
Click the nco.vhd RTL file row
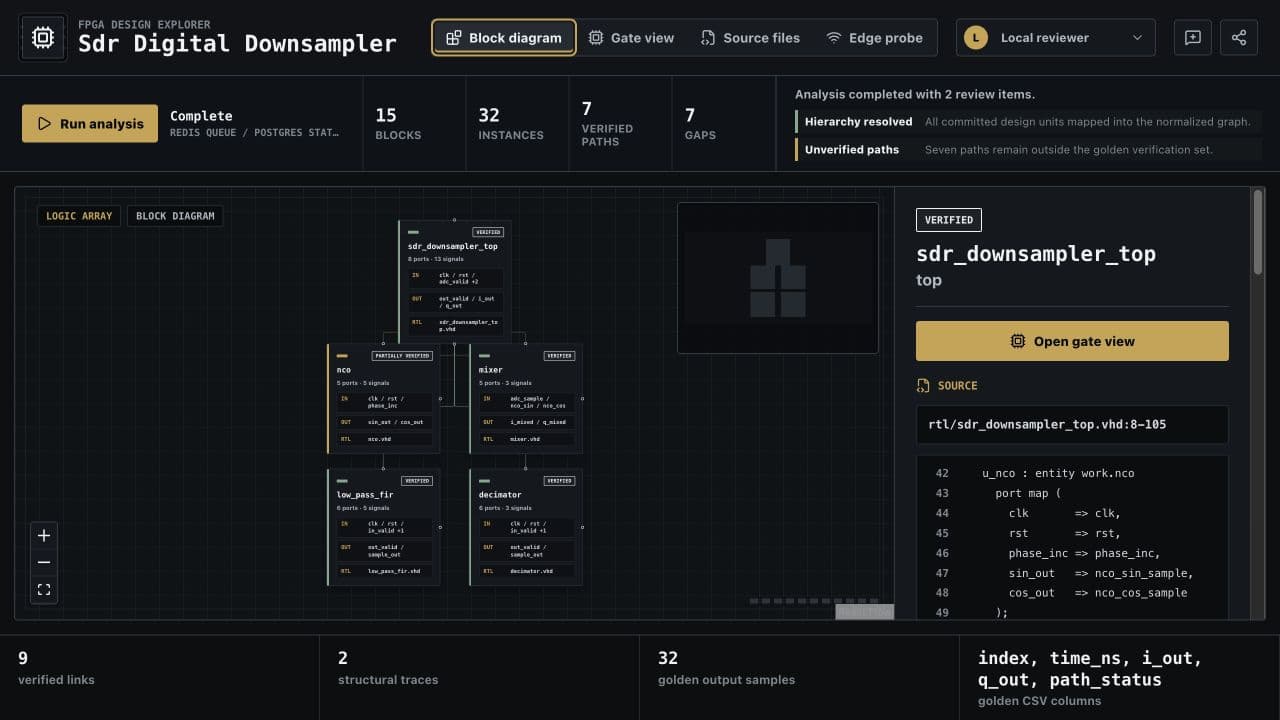click(x=384, y=439)
